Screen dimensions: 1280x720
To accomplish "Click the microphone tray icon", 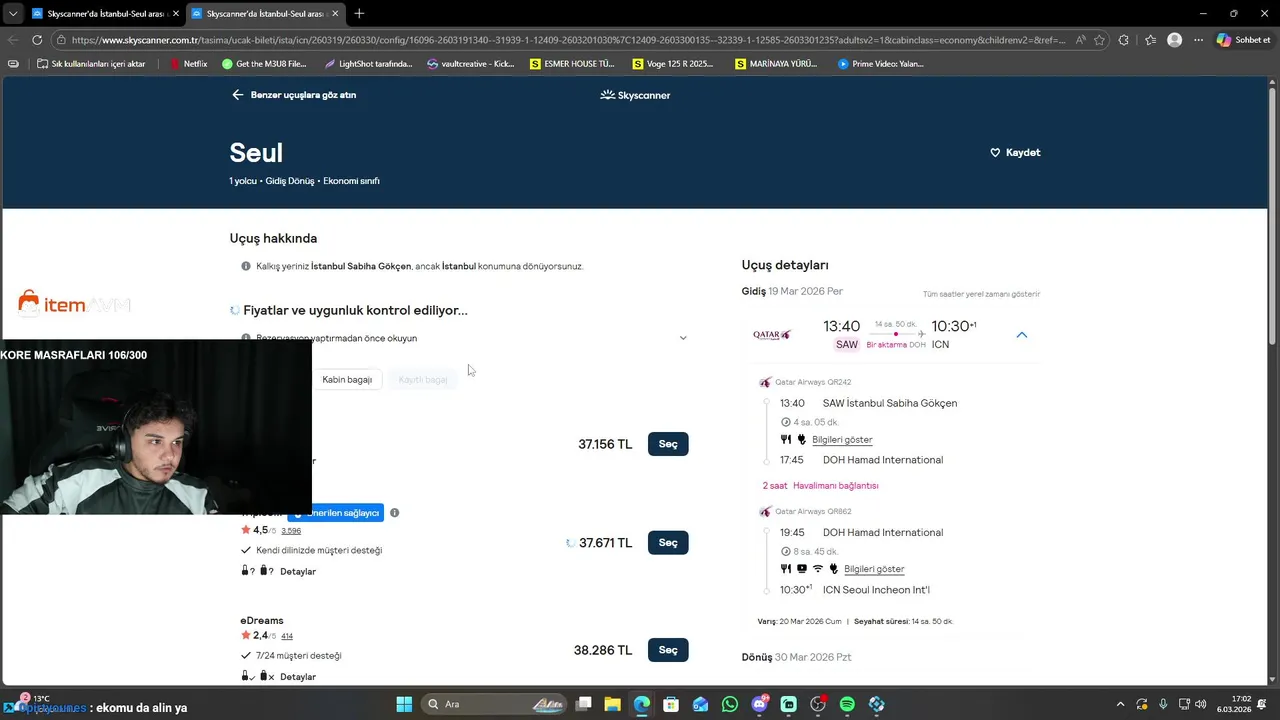I will [x=1163, y=704].
